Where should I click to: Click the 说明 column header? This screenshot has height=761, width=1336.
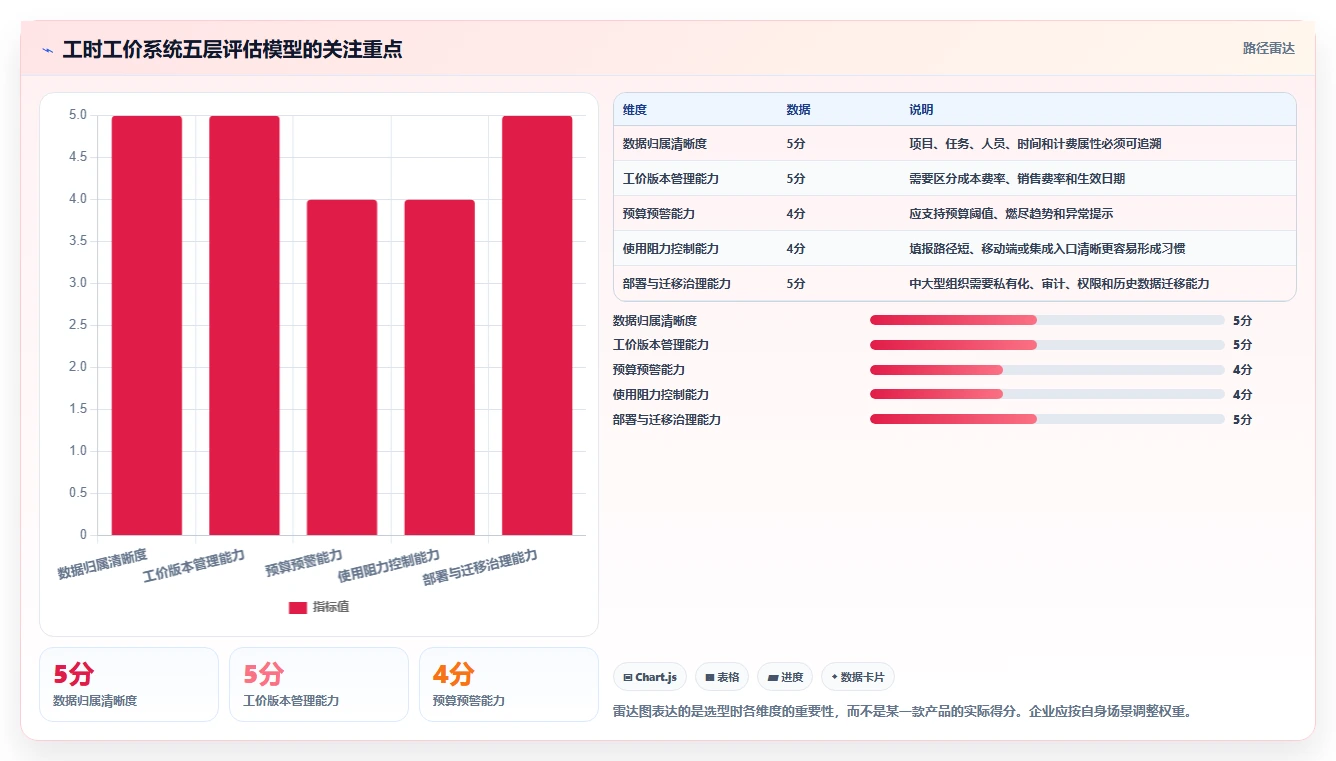click(x=921, y=110)
